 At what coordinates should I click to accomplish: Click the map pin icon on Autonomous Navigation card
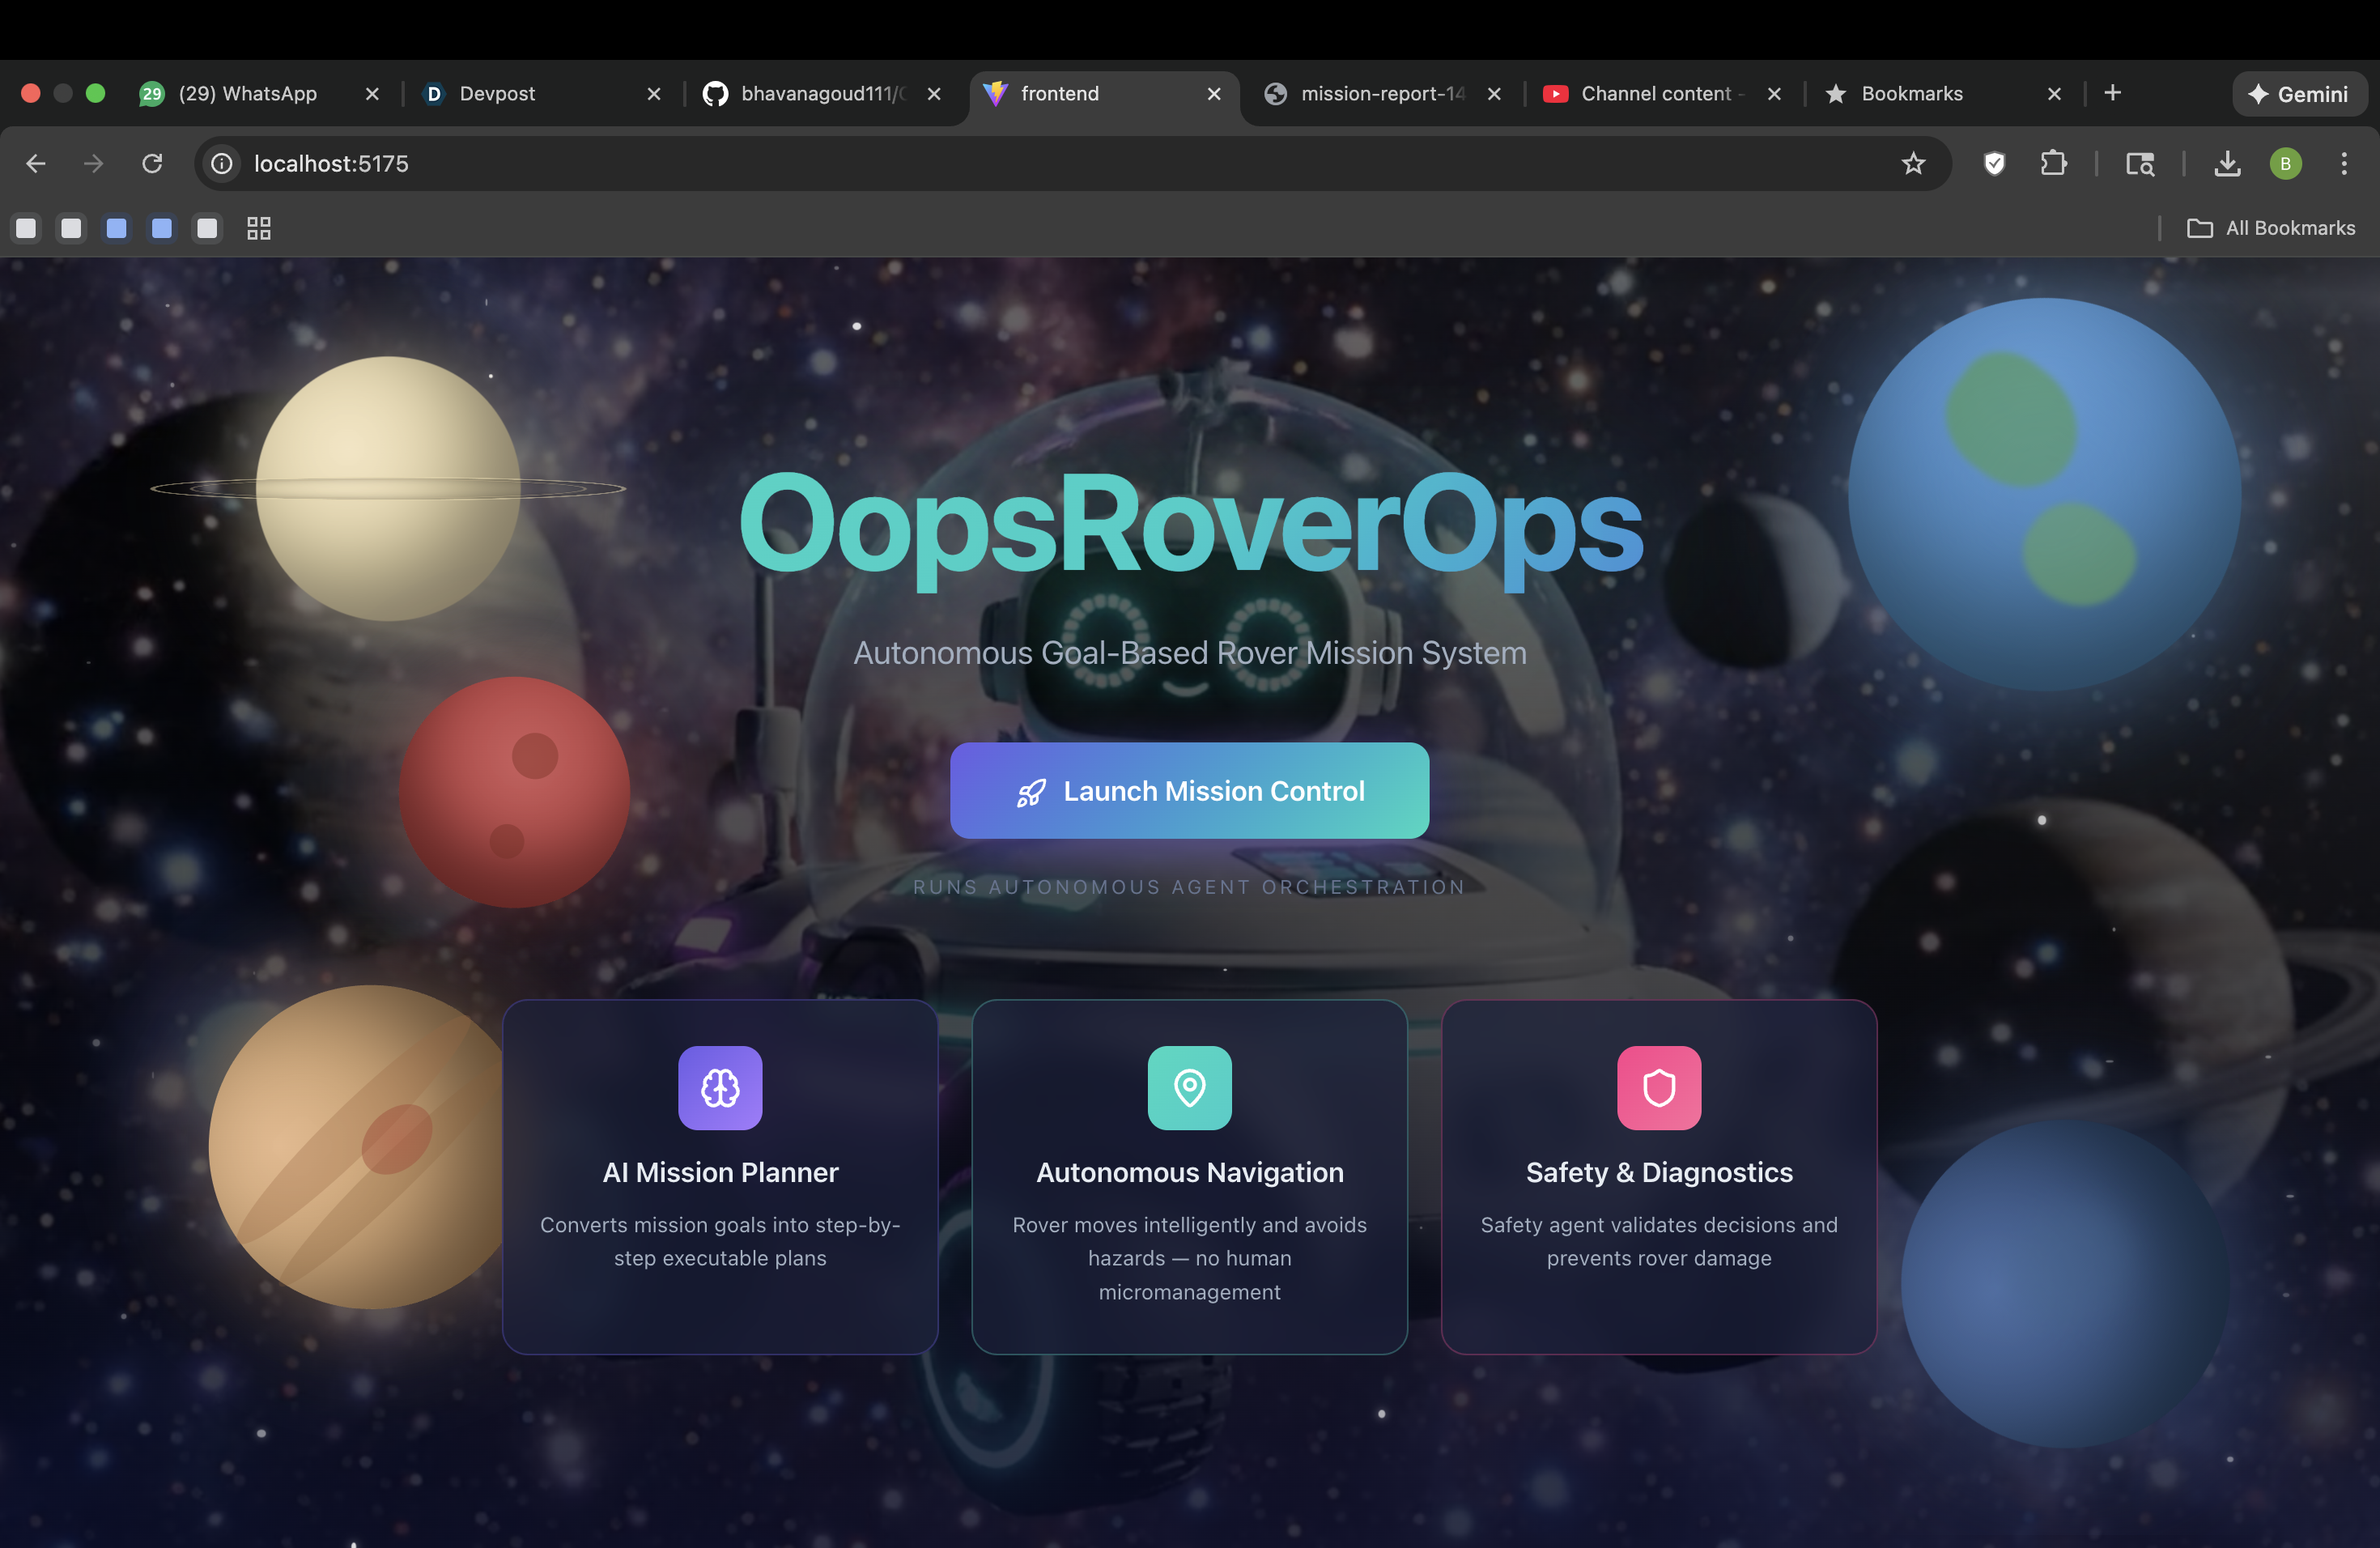coord(1189,1087)
